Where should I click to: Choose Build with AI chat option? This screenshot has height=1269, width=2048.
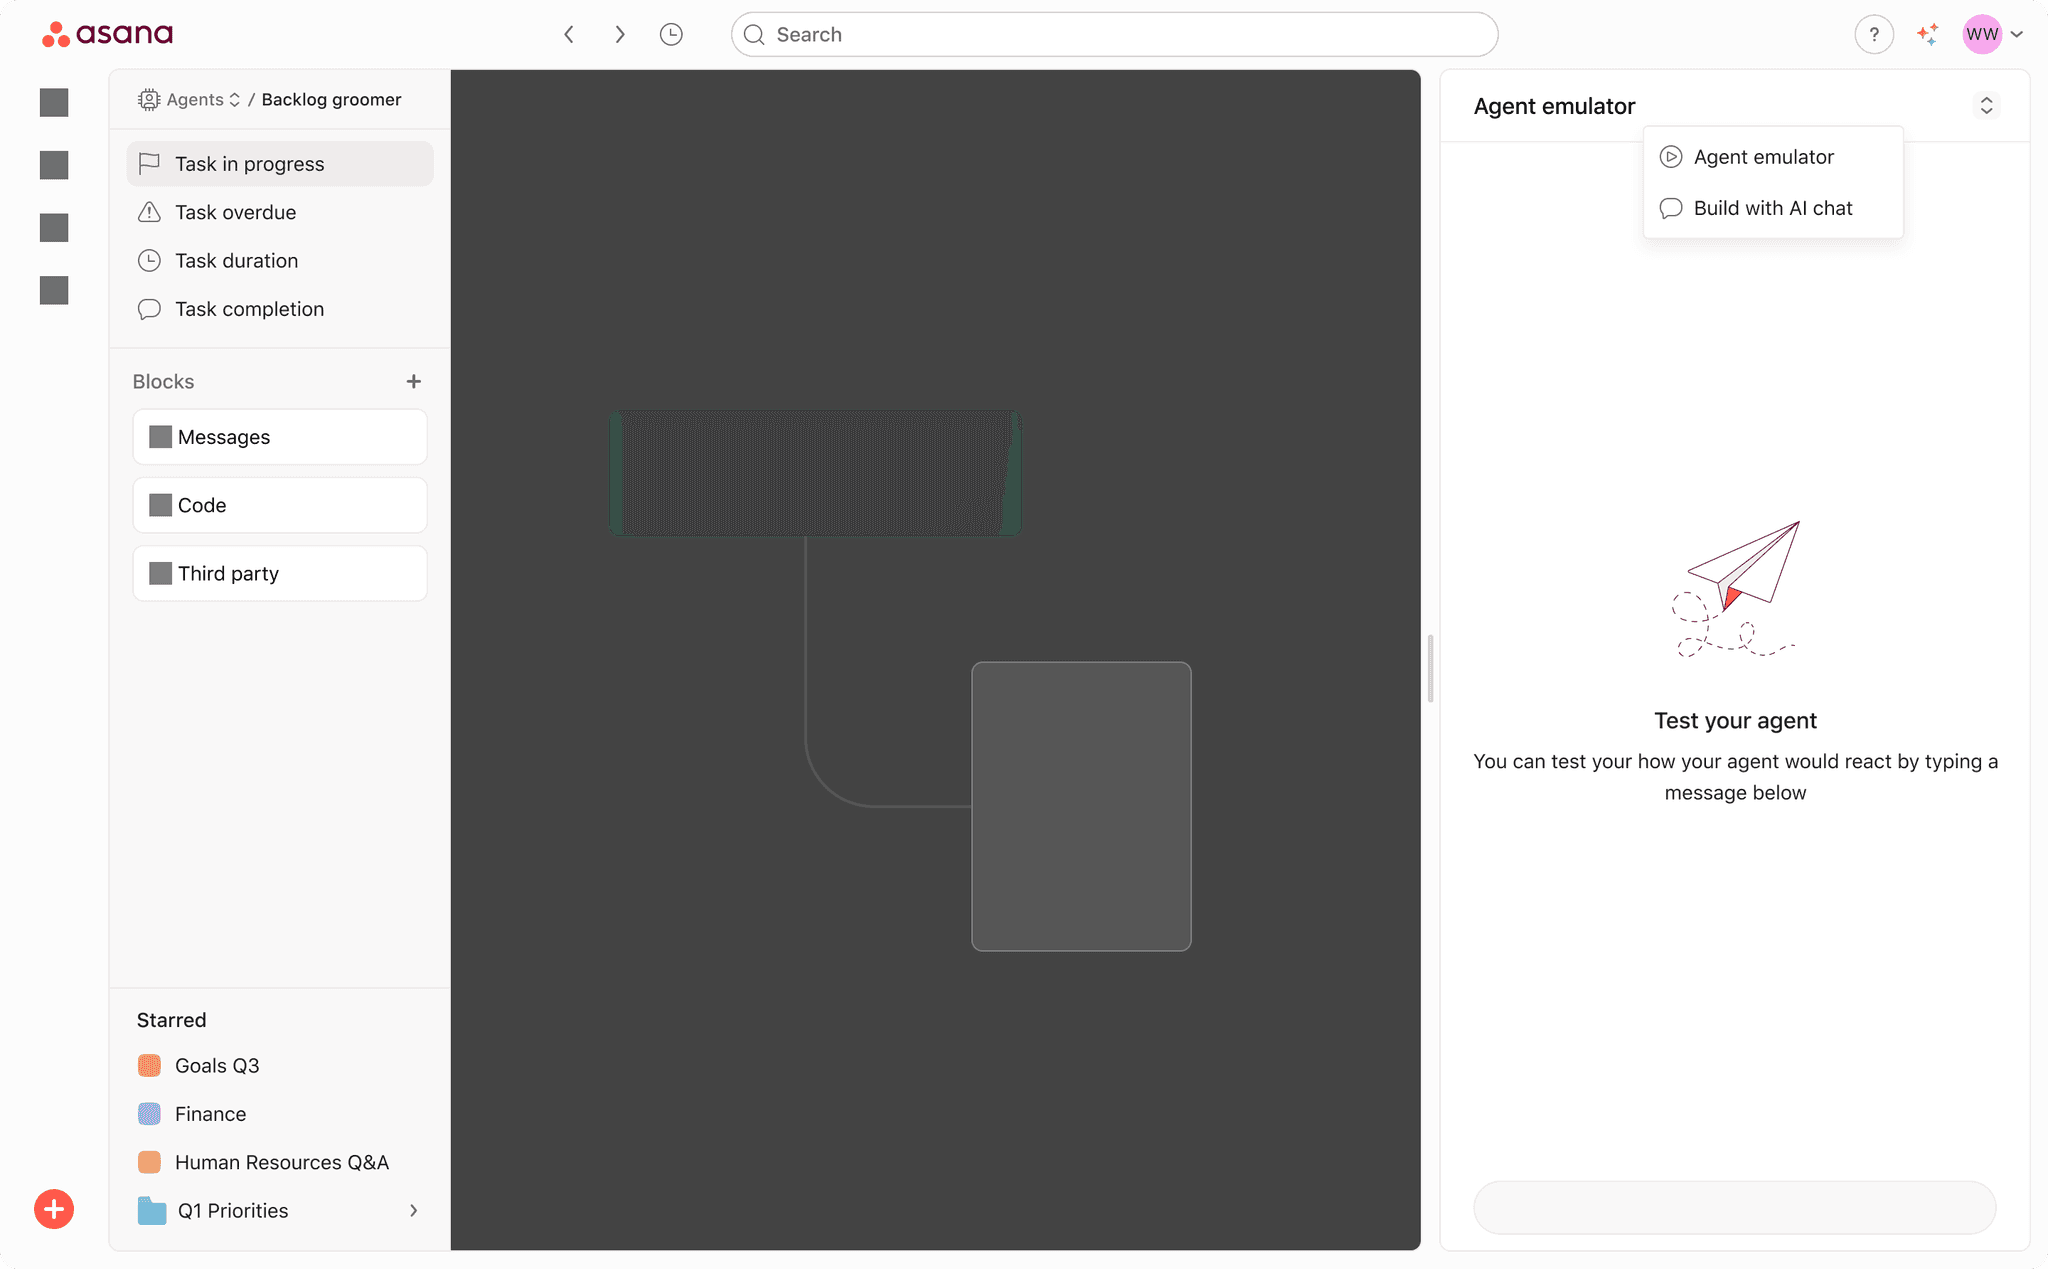pos(1772,208)
